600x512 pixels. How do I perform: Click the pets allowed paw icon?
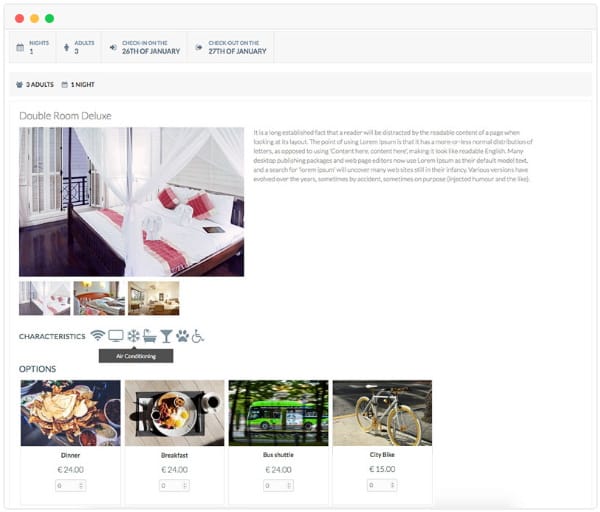click(x=183, y=336)
